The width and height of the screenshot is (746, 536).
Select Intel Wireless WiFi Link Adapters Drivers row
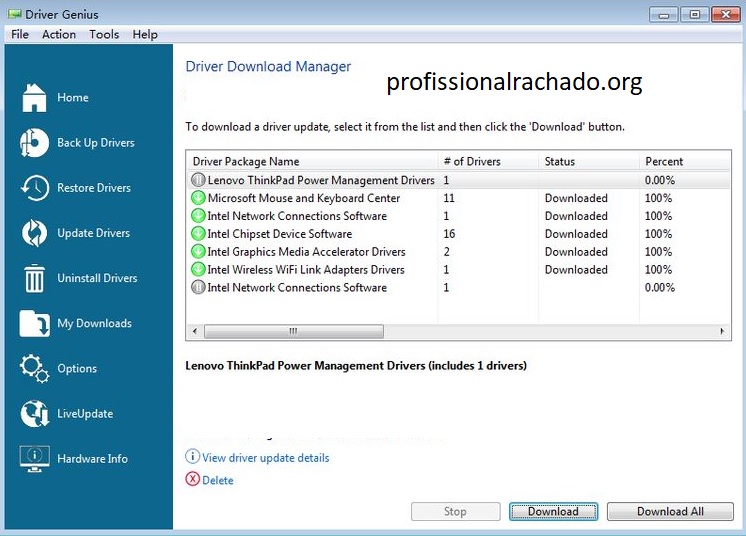[x=459, y=269]
